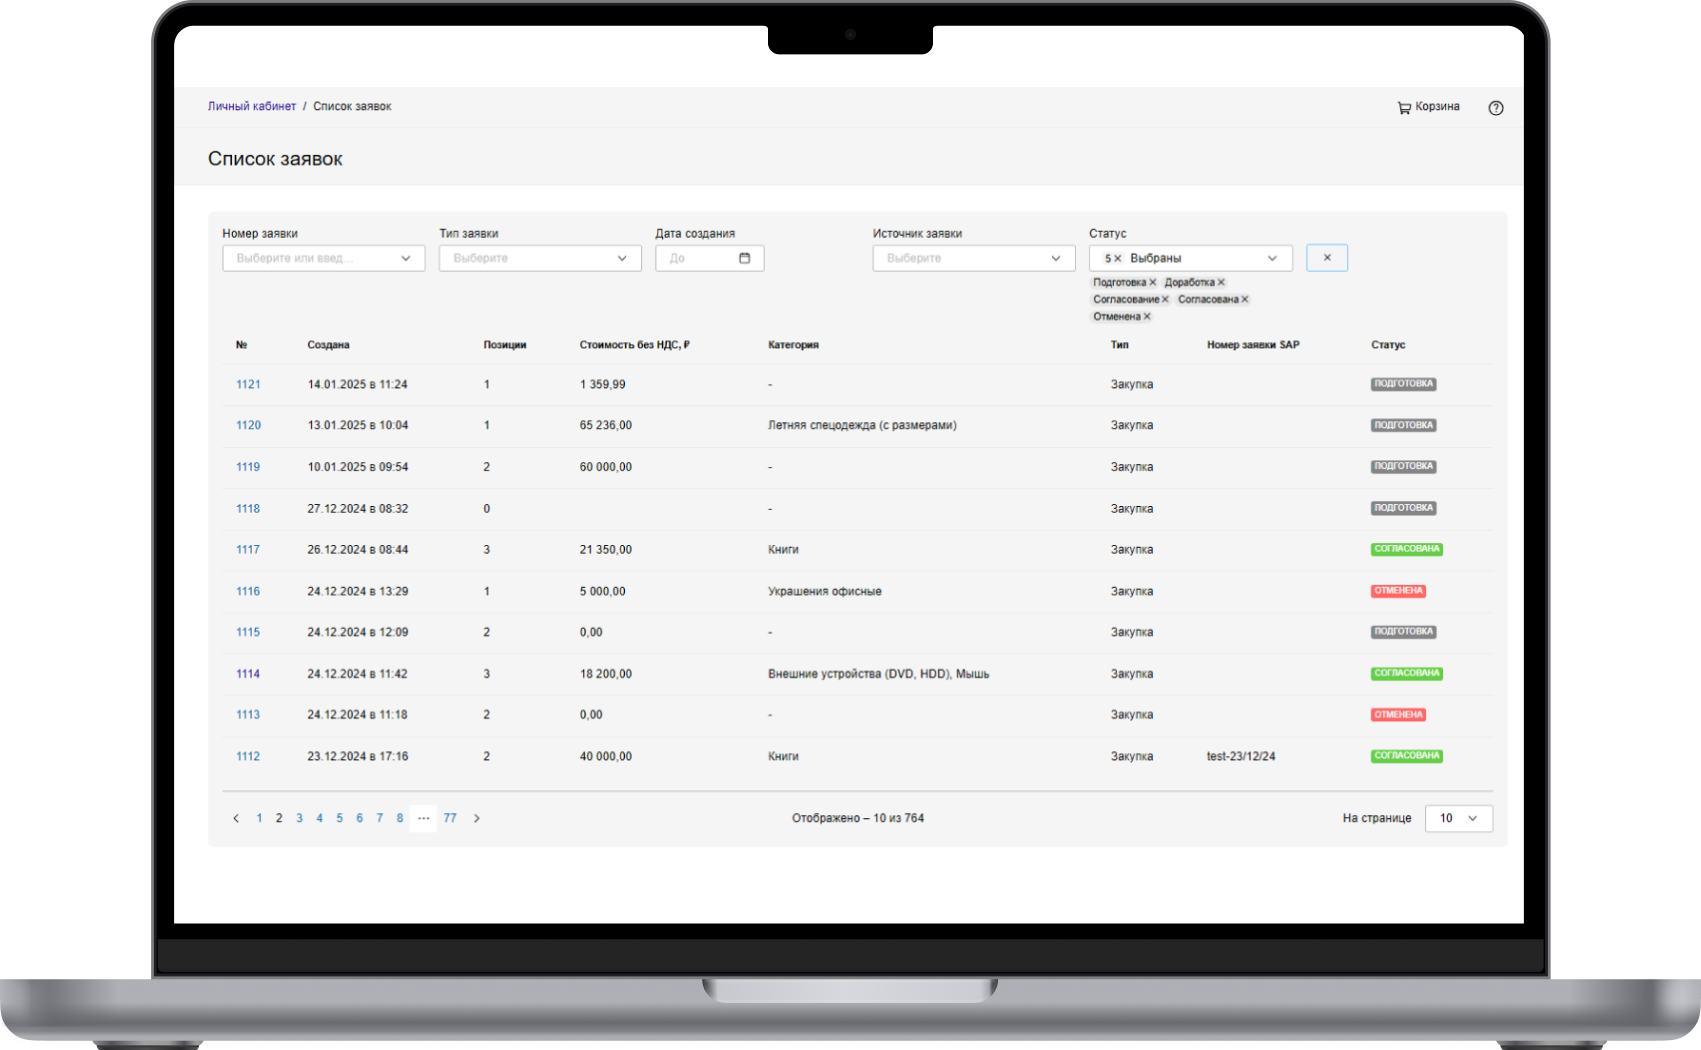
Task: Remove the Согласование status filter tag
Action: pos(1165,300)
